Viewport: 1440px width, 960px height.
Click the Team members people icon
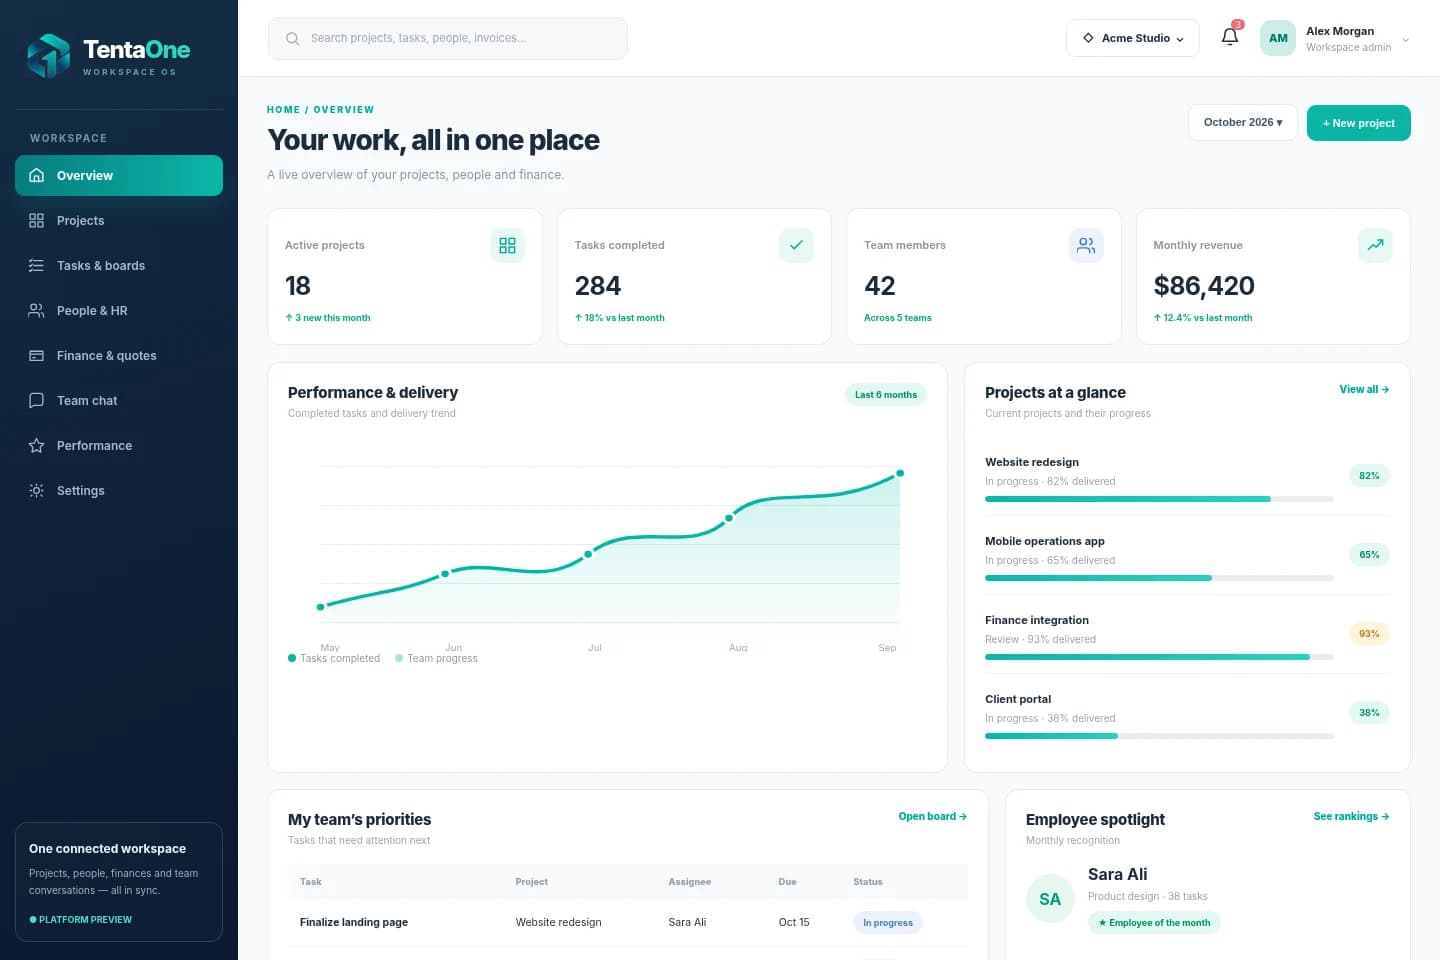pyautogui.click(x=1086, y=245)
